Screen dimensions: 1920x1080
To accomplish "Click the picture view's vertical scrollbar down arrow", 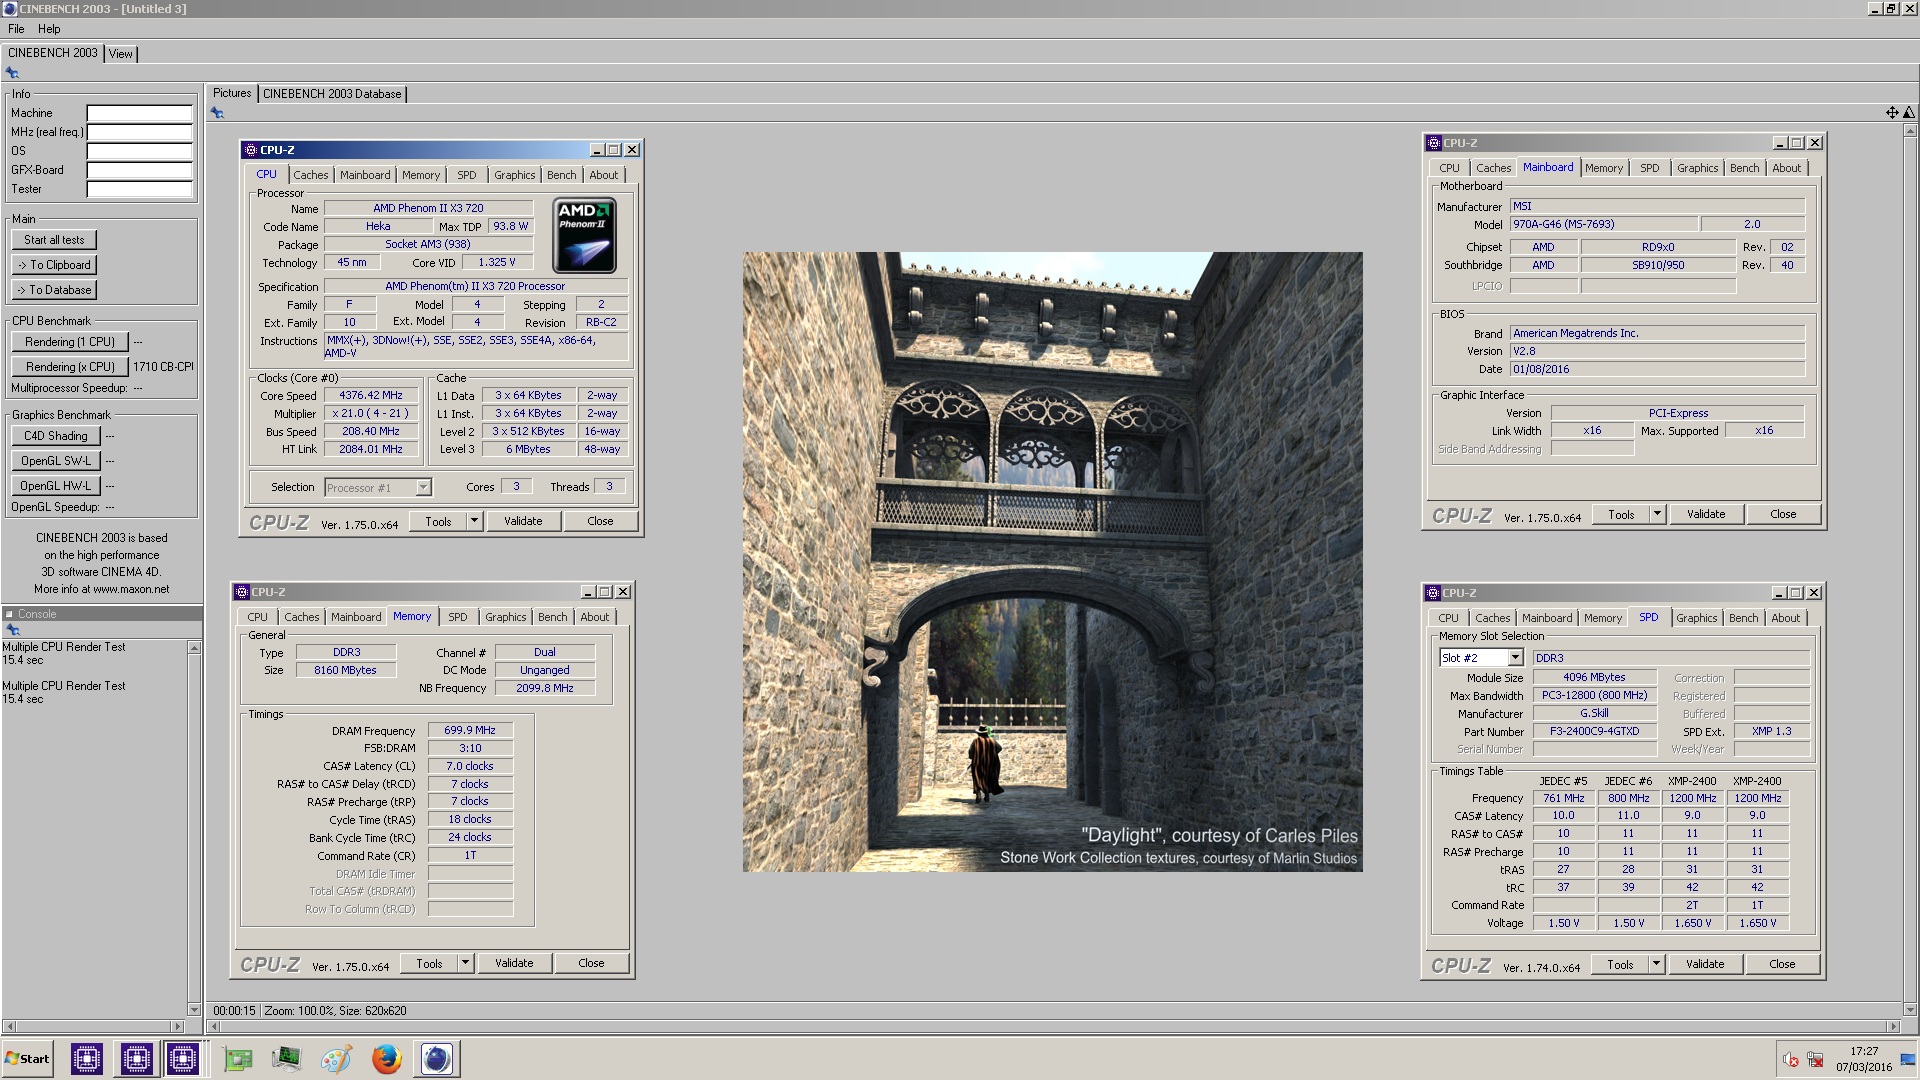I will pyautogui.click(x=1910, y=1010).
